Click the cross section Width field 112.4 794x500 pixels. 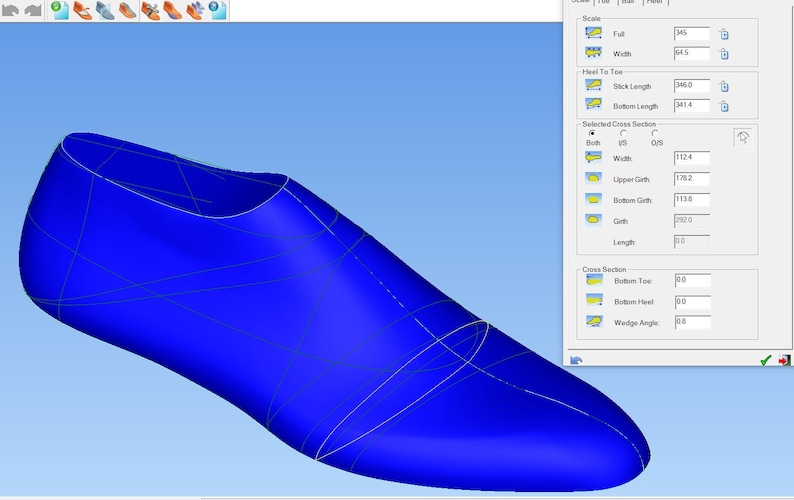coord(692,158)
